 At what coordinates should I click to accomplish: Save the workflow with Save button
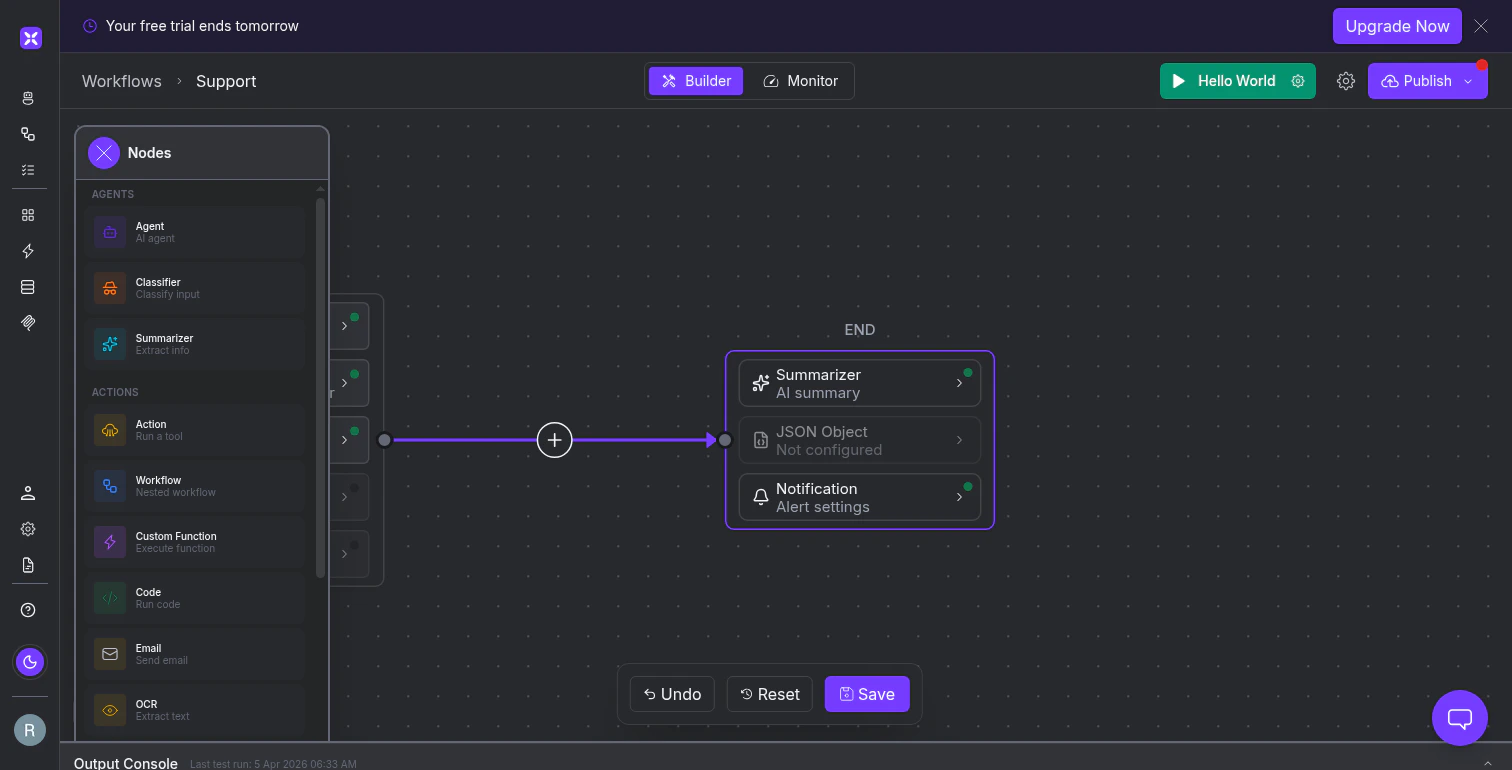[x=866, y=694]
